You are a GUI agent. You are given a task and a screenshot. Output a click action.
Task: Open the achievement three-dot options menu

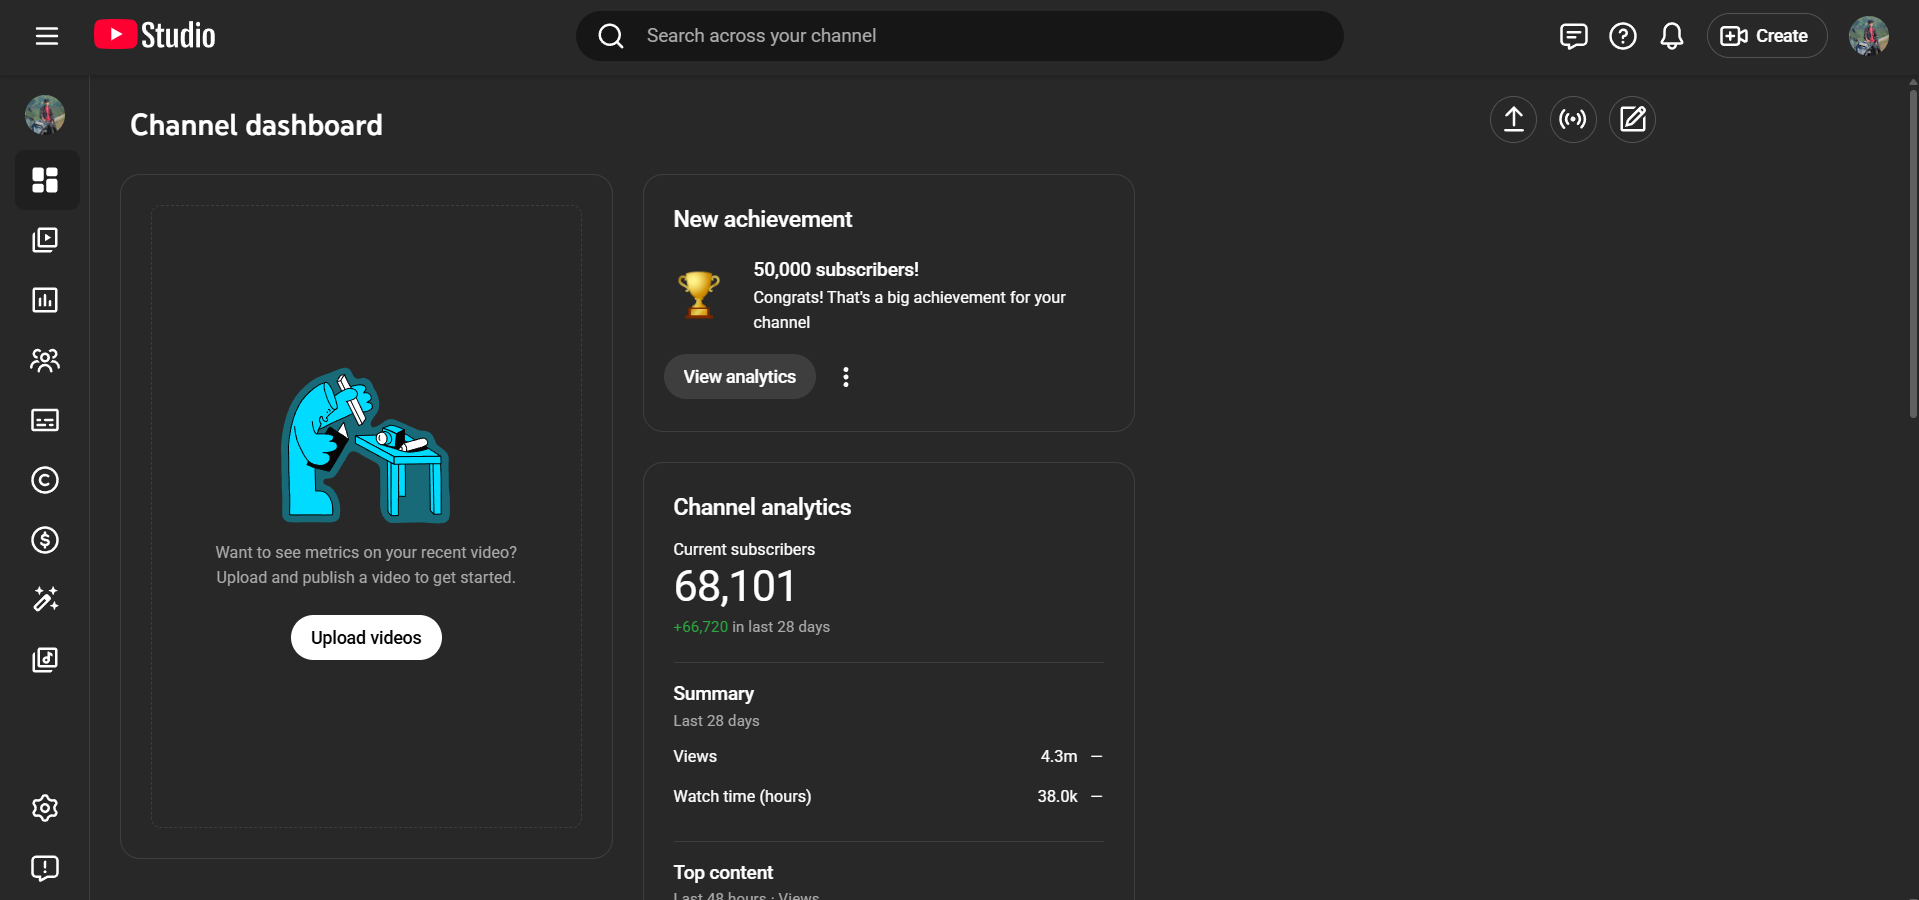pos(846,377)
